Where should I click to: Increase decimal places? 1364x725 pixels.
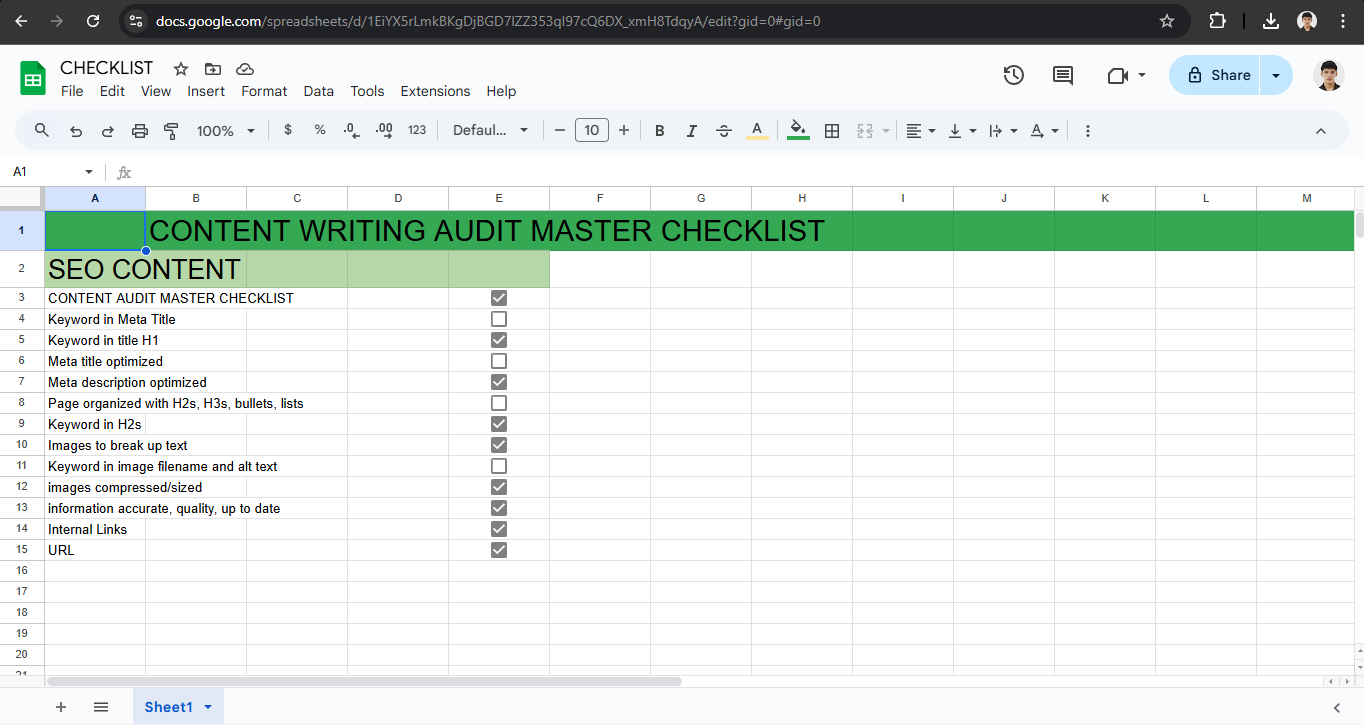[384, 130]
